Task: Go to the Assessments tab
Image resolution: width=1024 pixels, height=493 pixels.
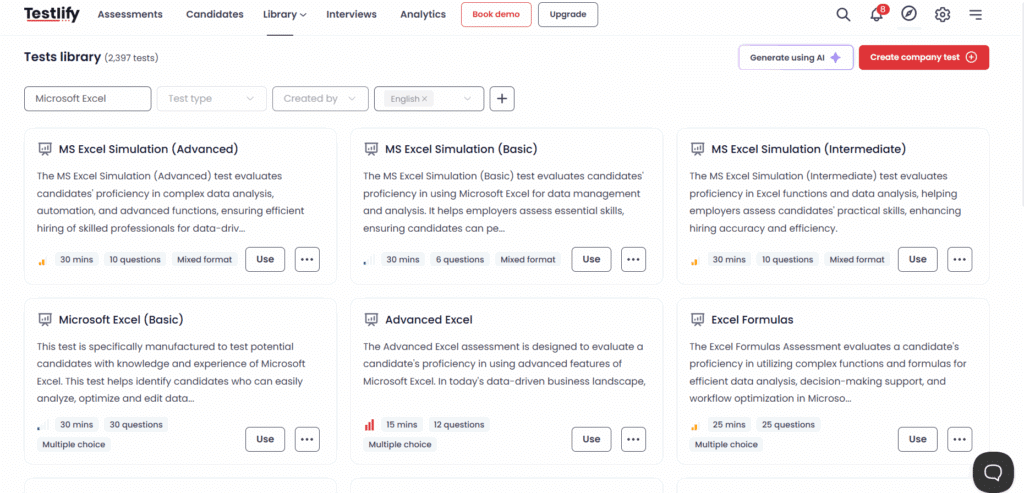Action: [130, 14]
